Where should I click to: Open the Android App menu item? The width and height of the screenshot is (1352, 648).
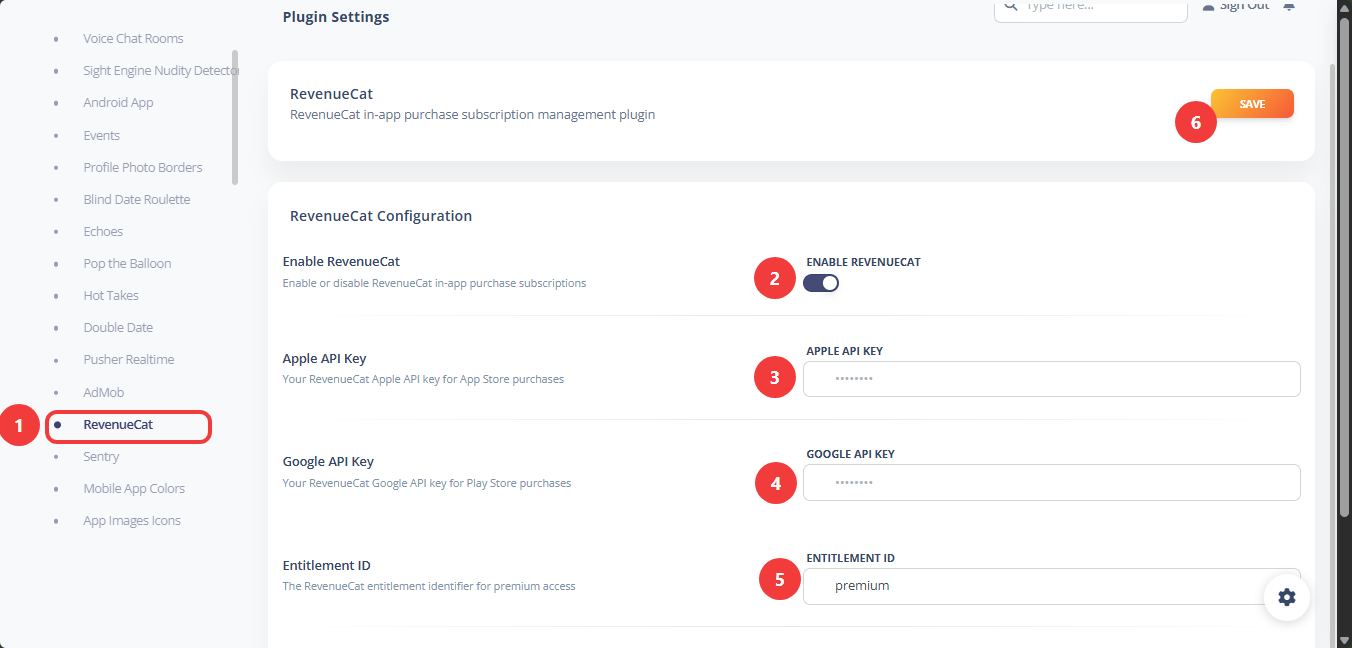pyautogui.click(x=118, y=102)
